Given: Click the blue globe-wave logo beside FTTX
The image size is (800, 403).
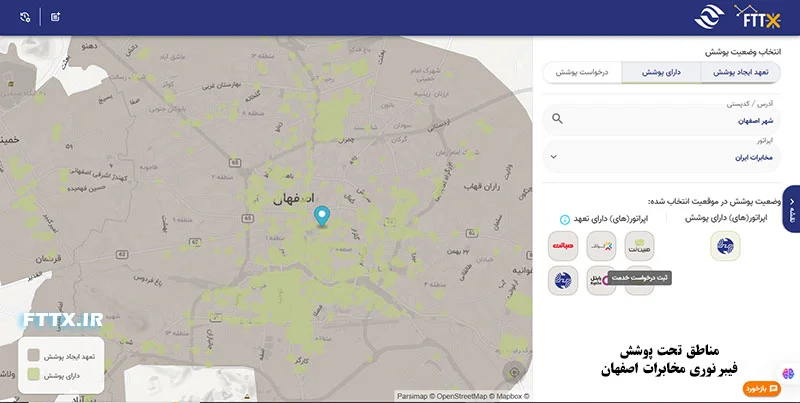Looking at the screenshot, I should (709, 17).
